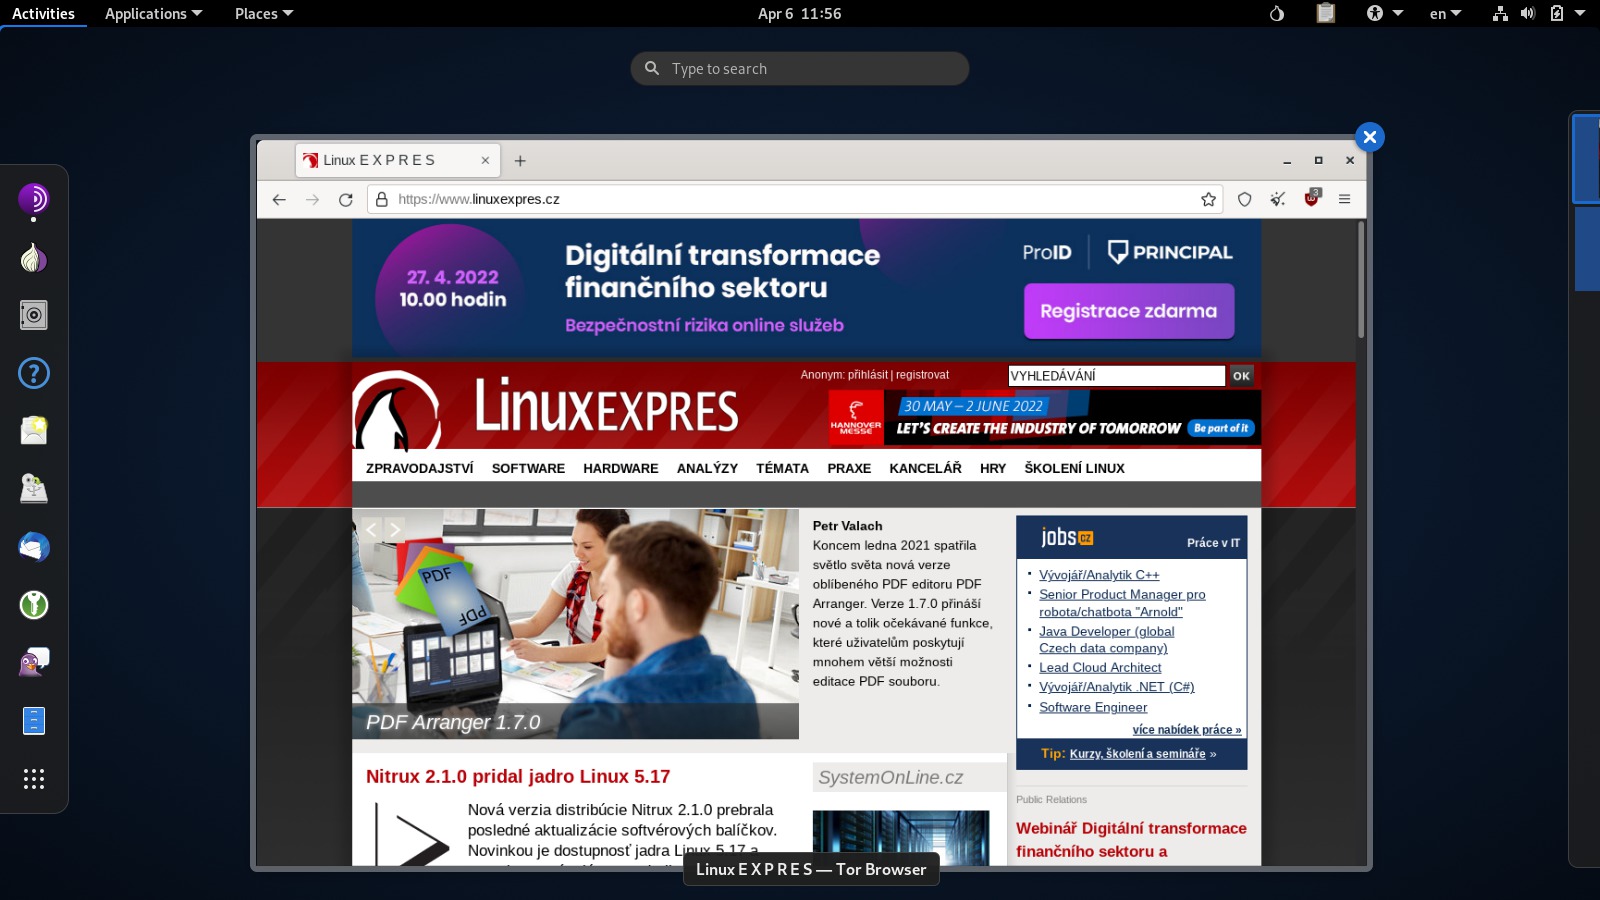Screen dimensions: 1600x900
Task: Expand the system menu arrow
Action: [1580, 14]
